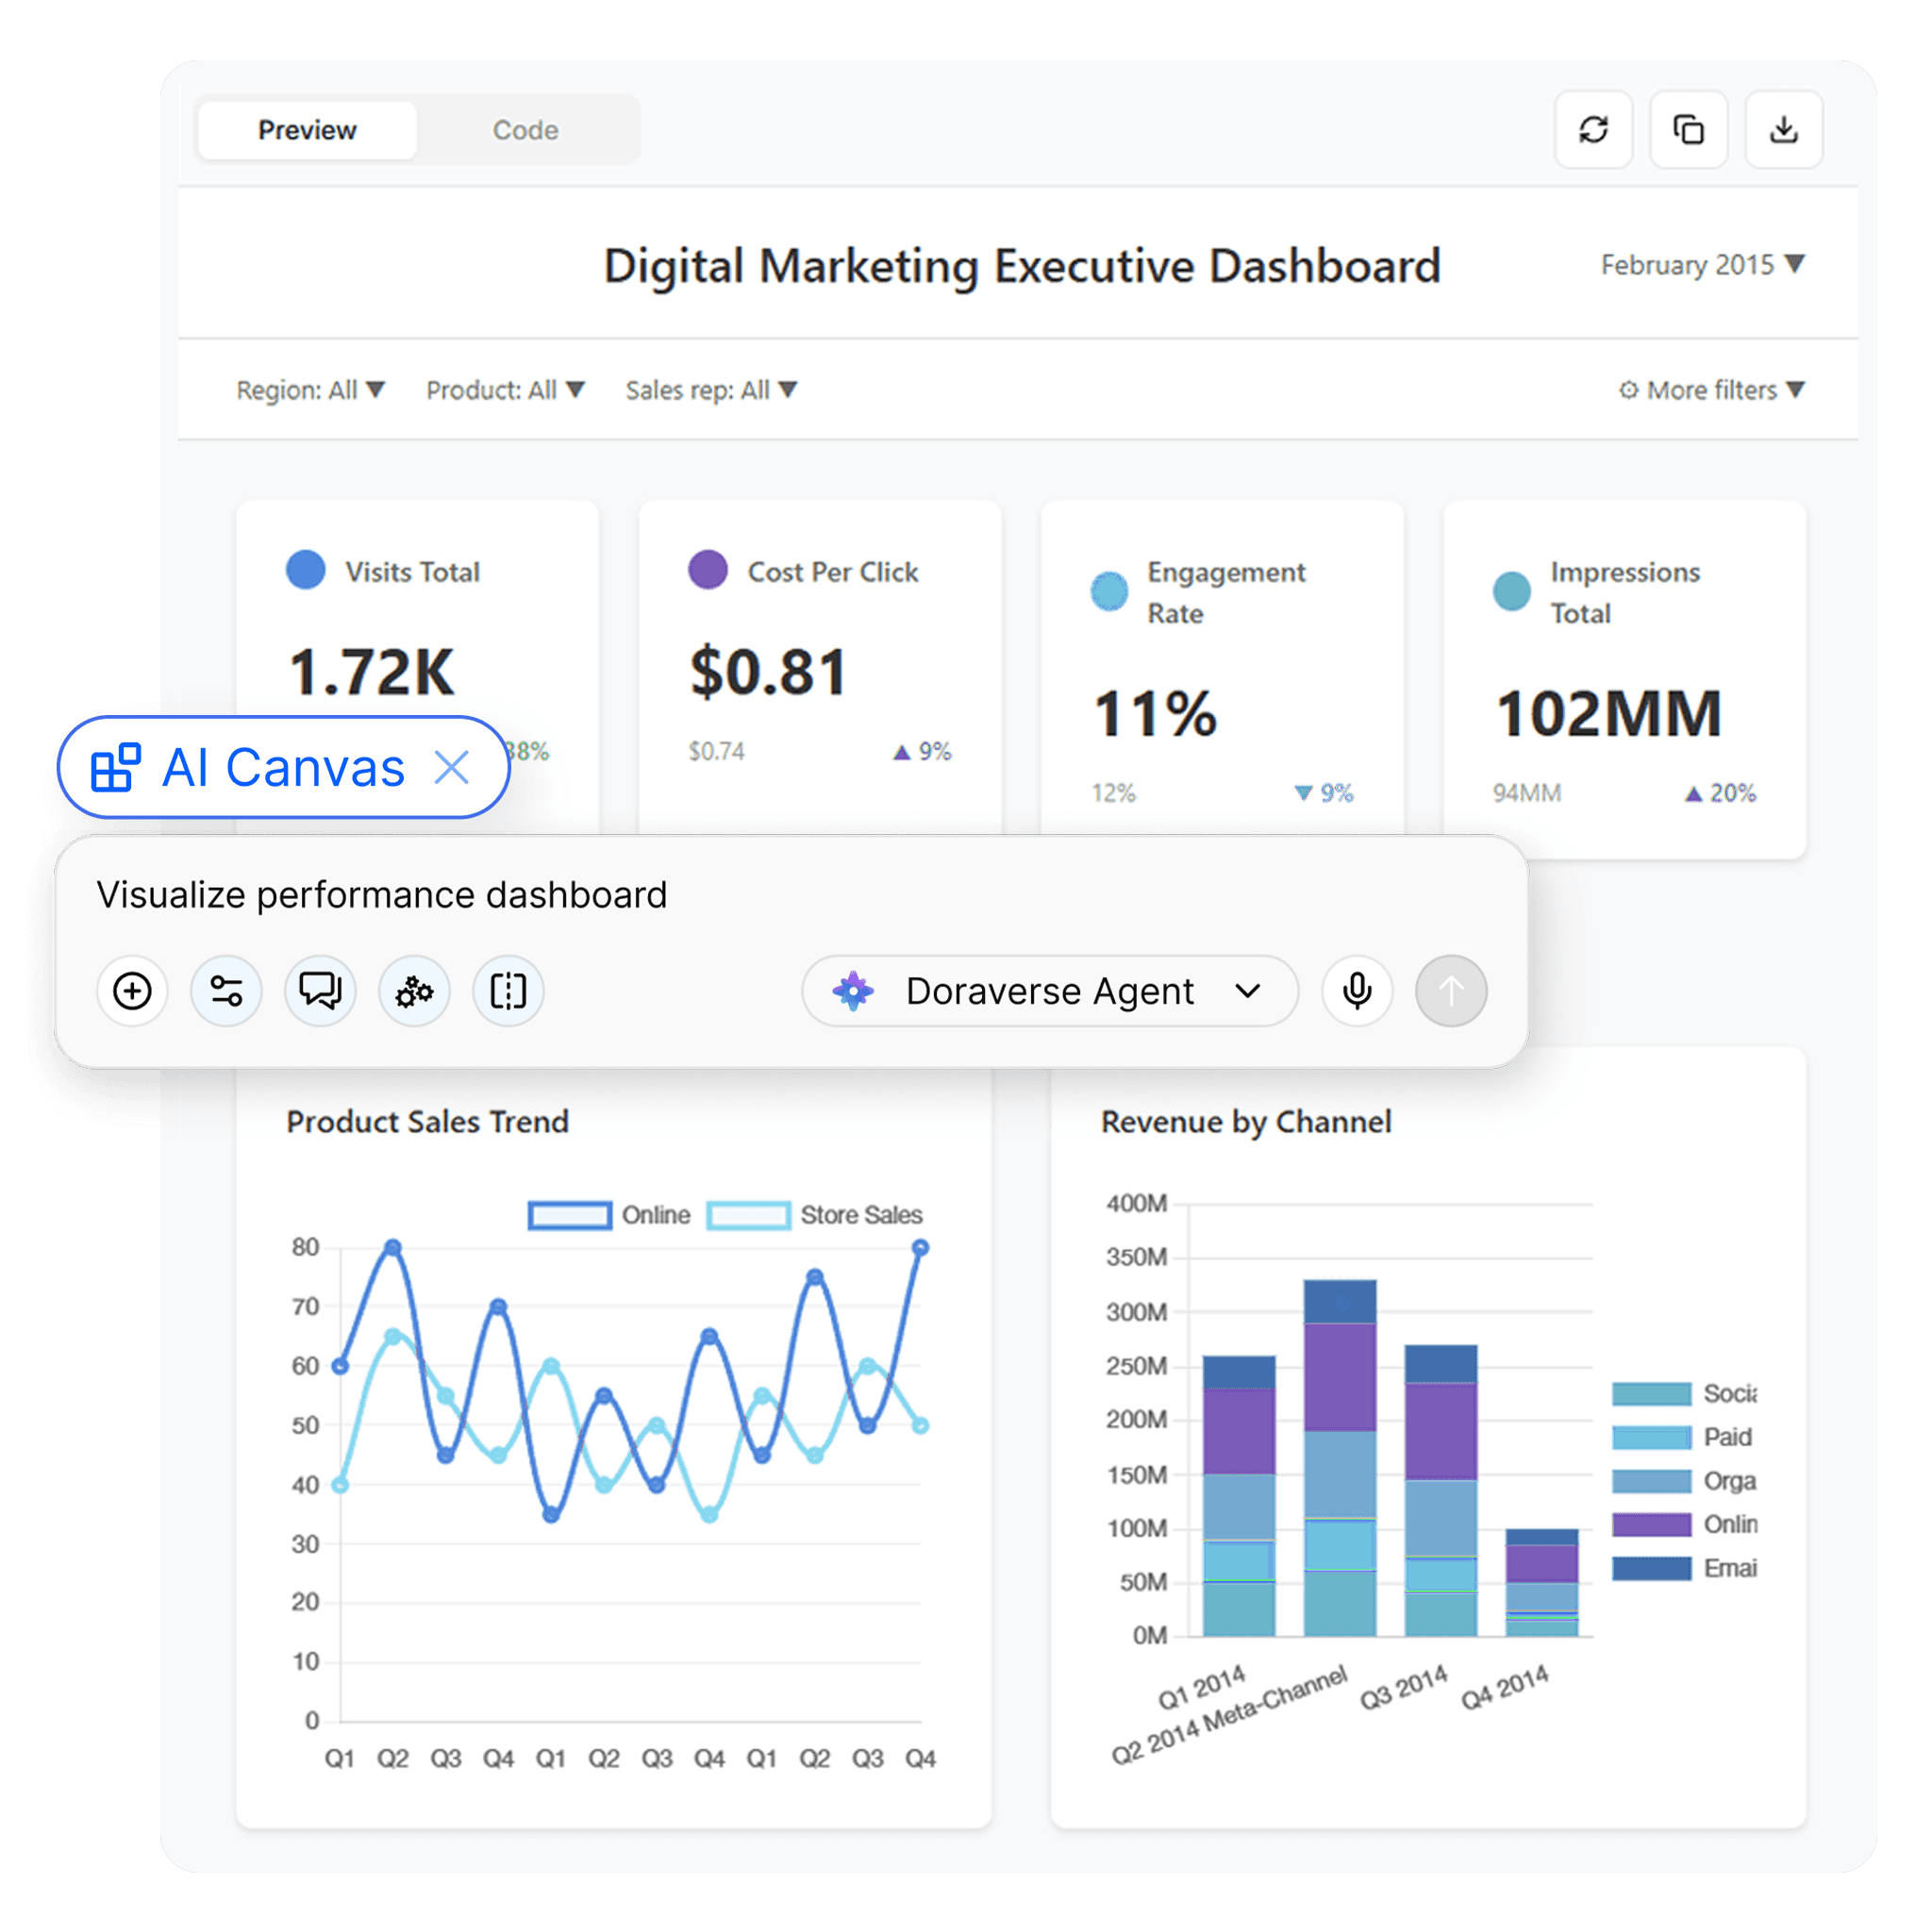Open the Doraverse Agent selector dropdown

(x=1050, y=991)
